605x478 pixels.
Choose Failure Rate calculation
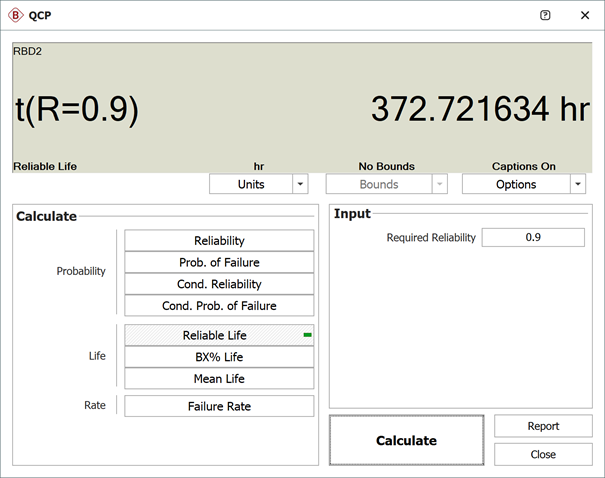pos(219,406)
